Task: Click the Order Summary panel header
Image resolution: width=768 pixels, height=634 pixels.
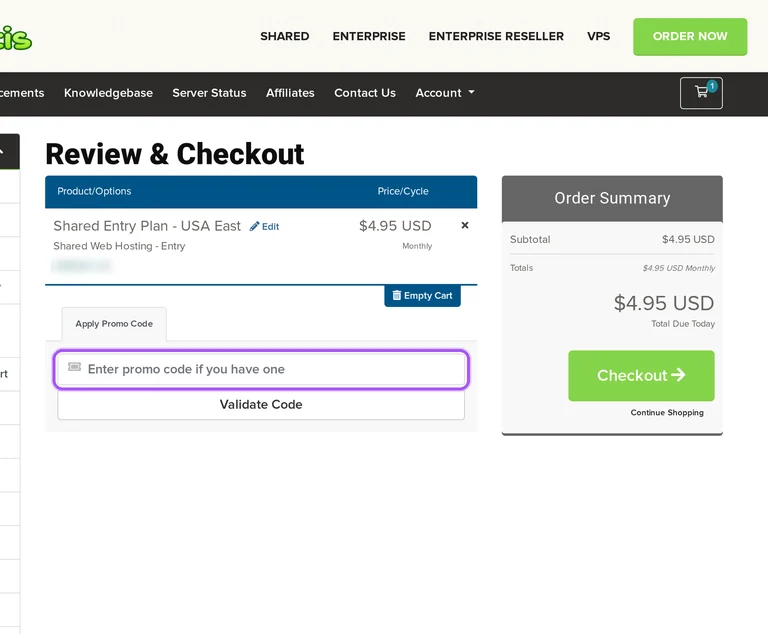Action: pos(612,198)
